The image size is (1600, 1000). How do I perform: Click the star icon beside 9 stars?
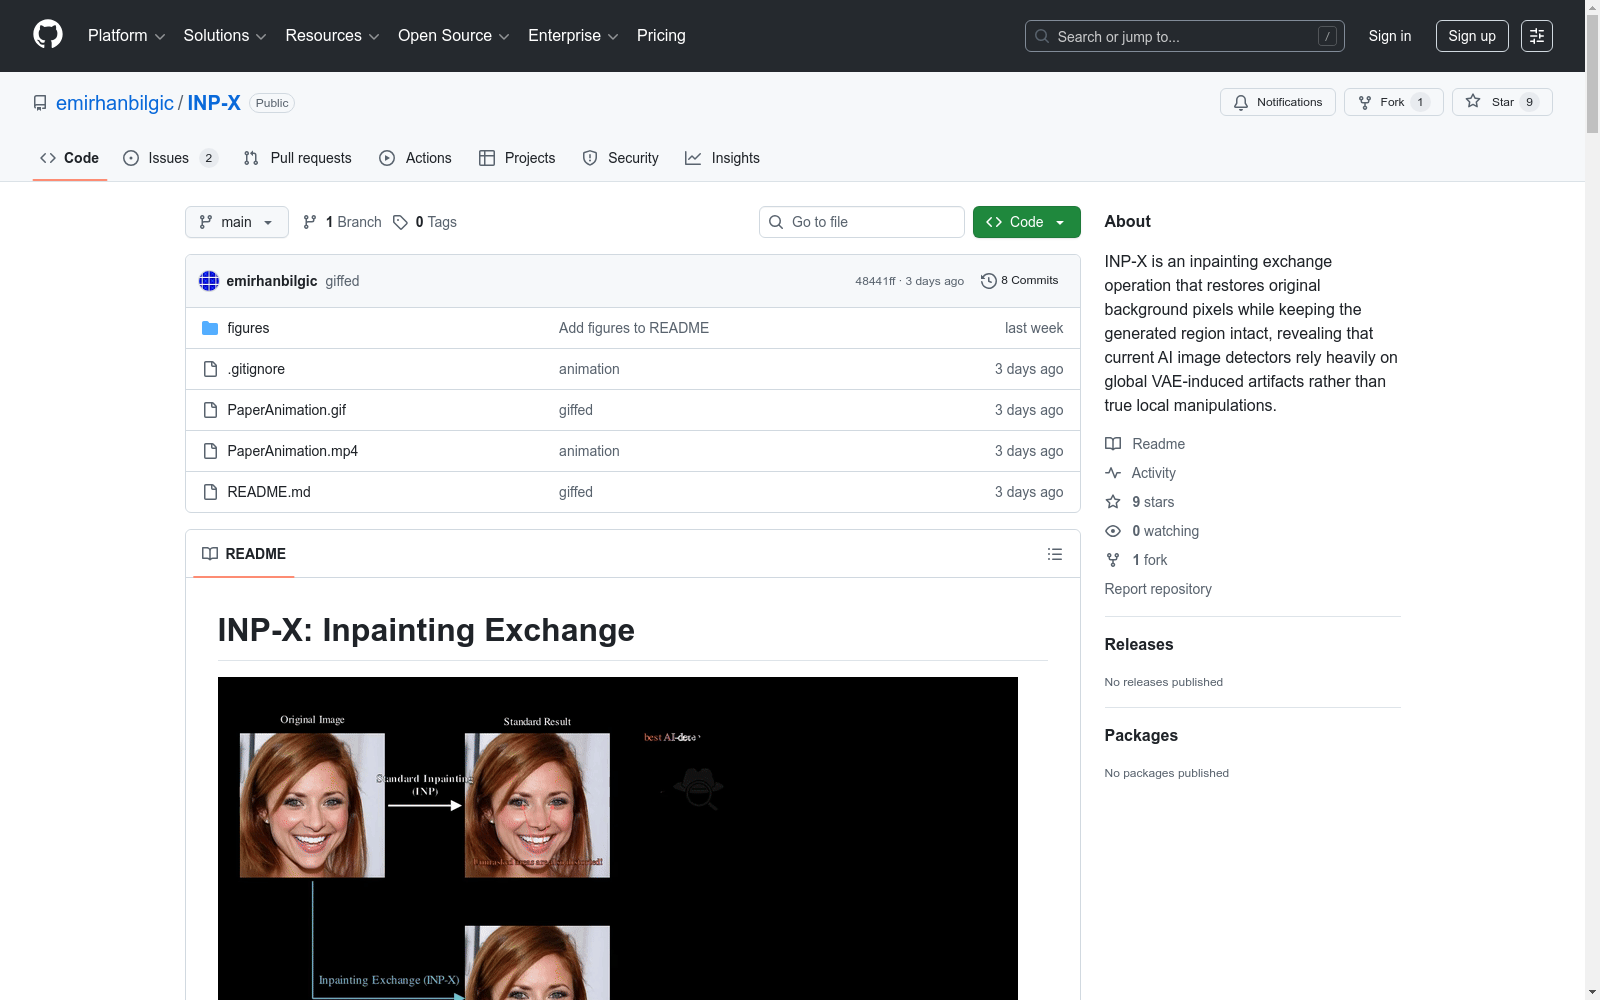point(1113,502)
